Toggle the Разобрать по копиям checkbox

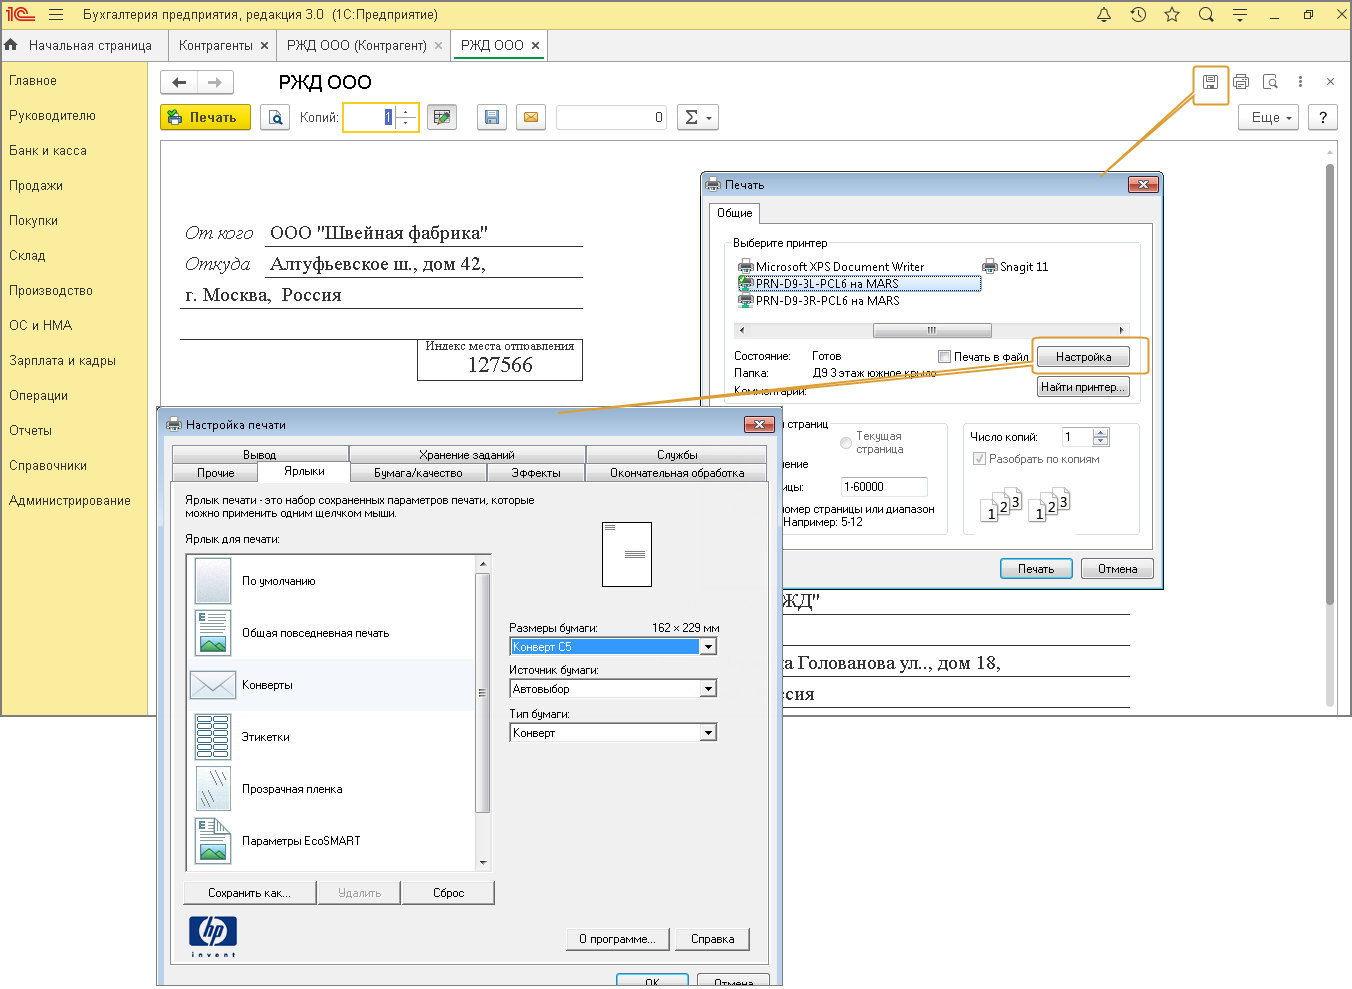point(979,459)
